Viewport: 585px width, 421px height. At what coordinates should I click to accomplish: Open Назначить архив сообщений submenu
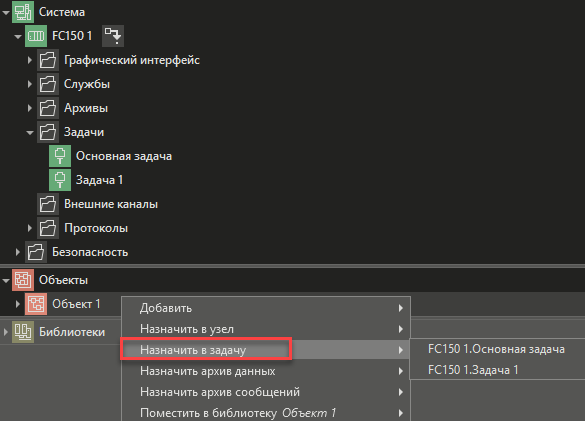266,392
